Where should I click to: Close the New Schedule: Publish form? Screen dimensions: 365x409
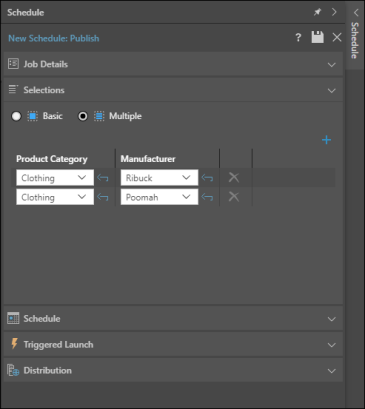click(337, 37)
